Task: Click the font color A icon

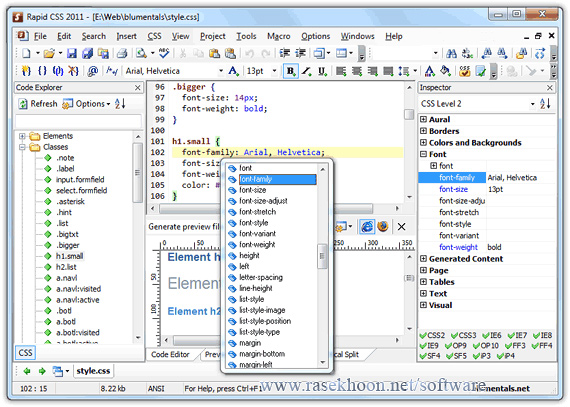Action: 430,70
